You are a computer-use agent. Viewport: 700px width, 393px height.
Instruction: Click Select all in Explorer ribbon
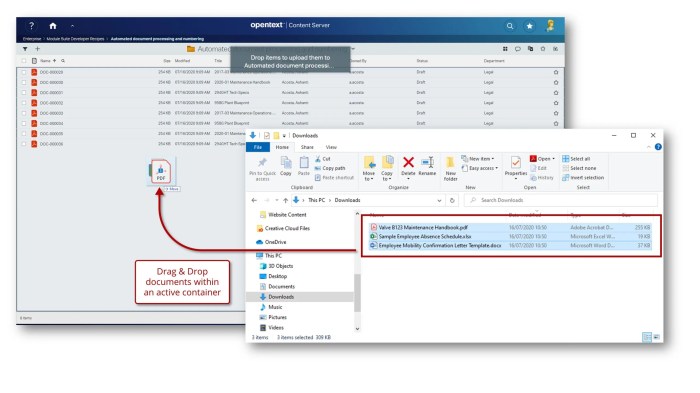point(576,159)
